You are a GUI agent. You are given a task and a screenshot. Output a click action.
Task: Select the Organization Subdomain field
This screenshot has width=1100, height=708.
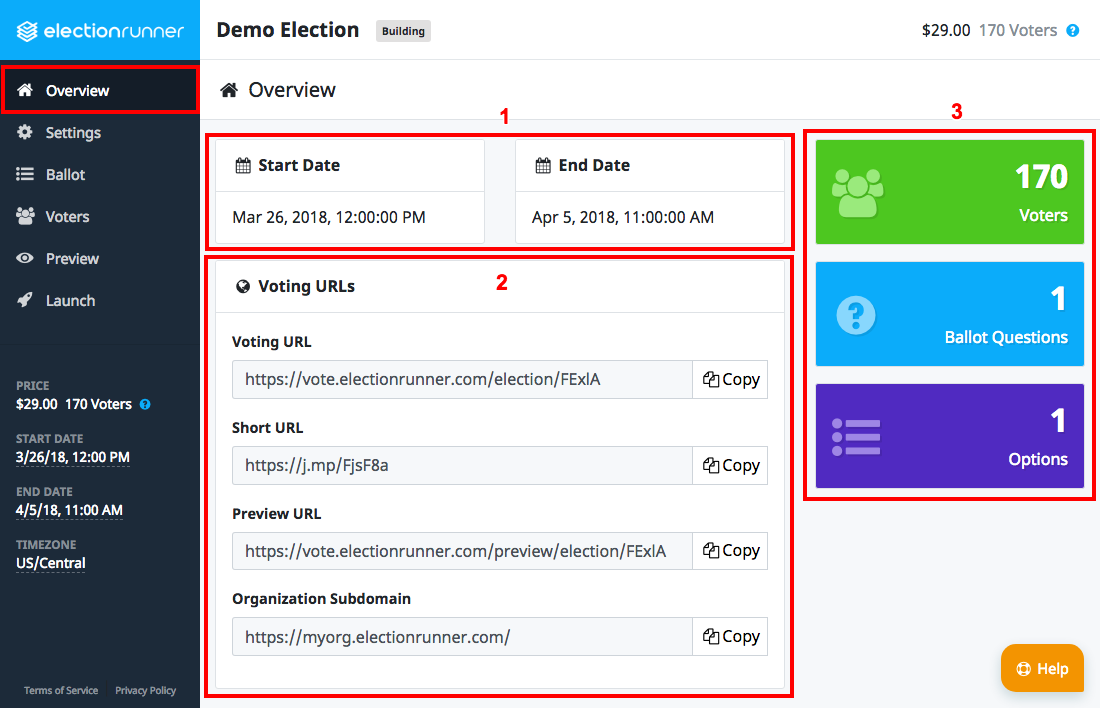point(462,636)
